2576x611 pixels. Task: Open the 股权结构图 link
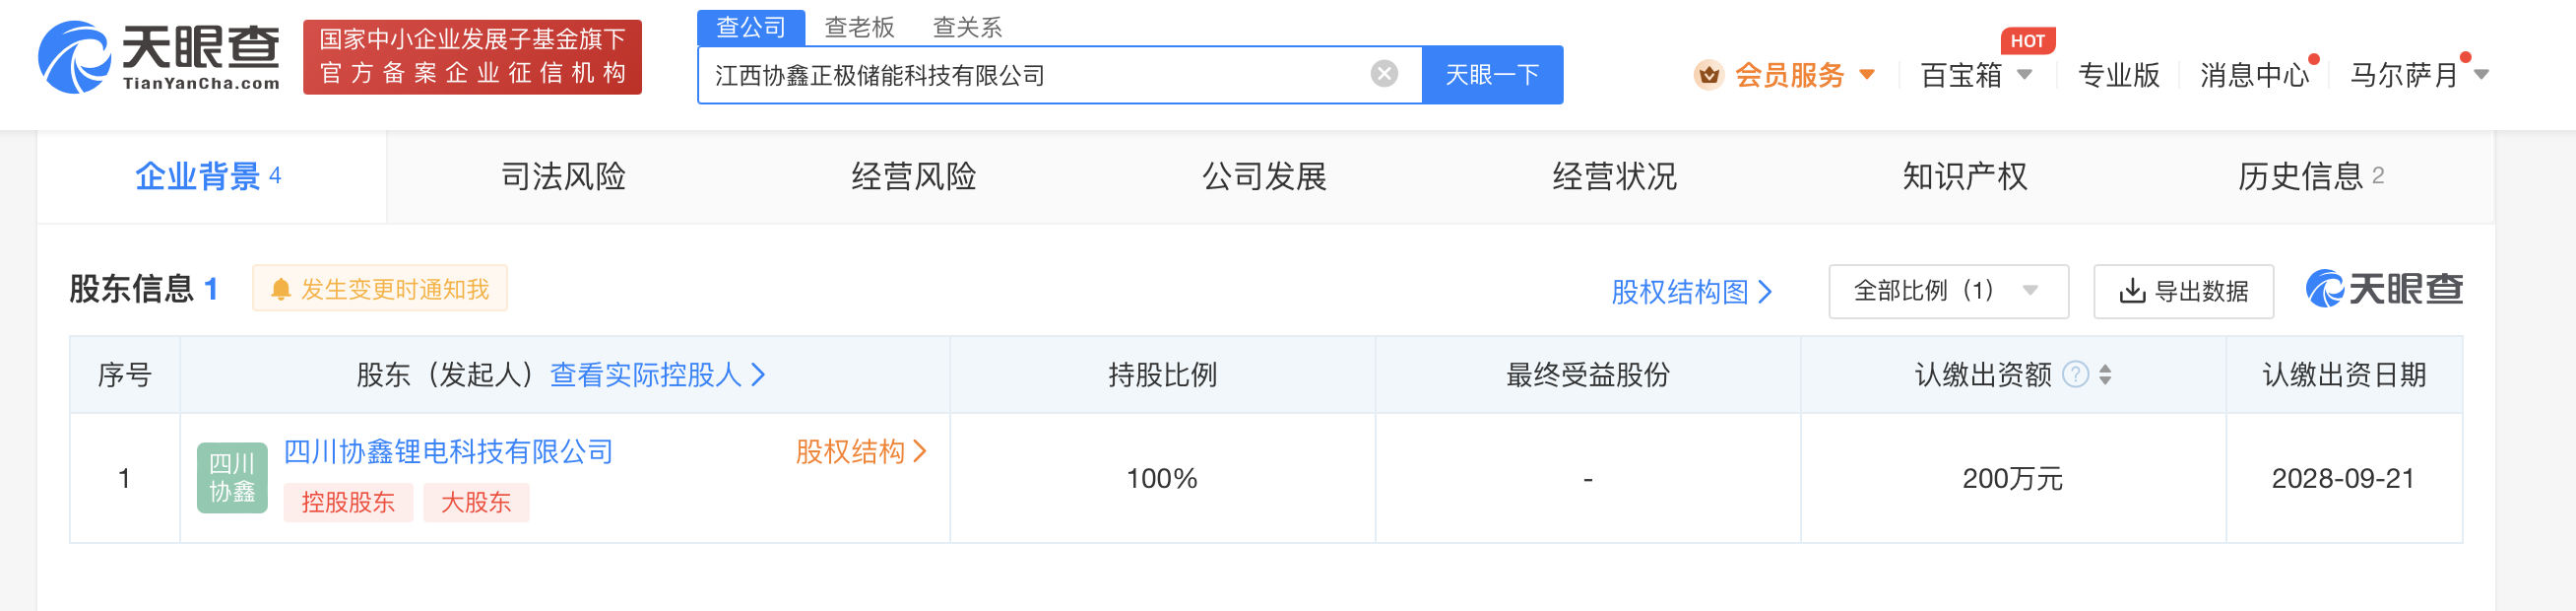pyautogui.click(x=1691, y=292)
